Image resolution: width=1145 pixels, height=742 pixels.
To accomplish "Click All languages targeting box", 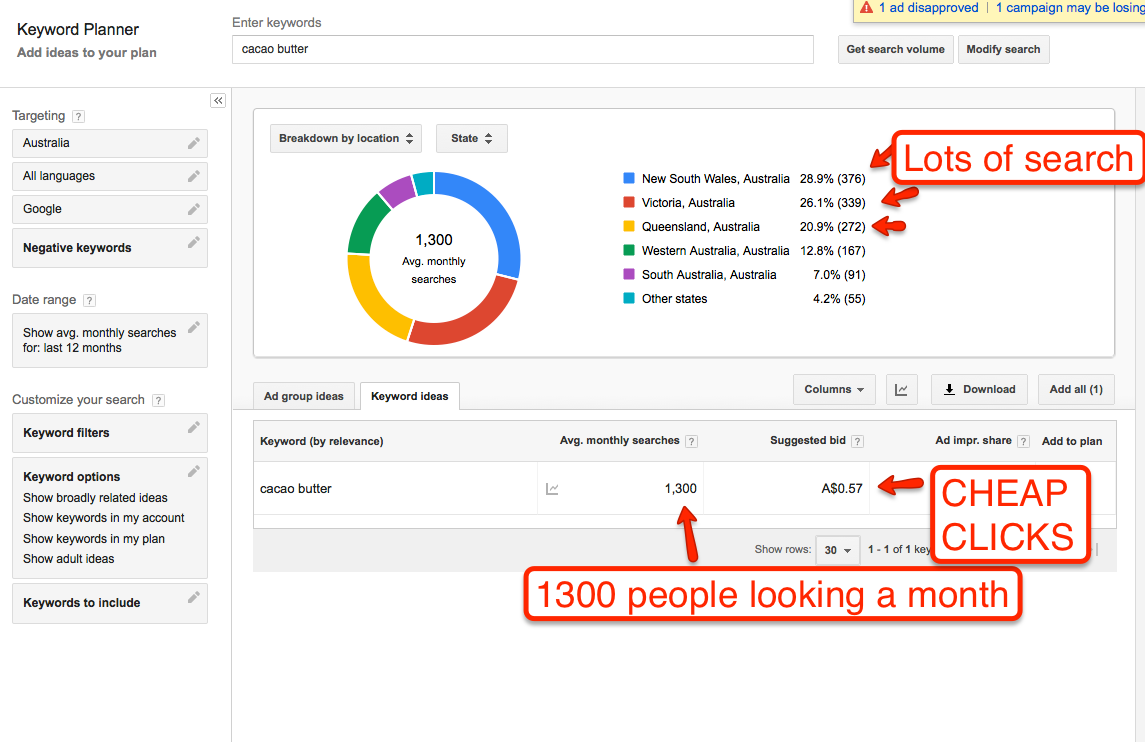I will click(x=110, y=176).
